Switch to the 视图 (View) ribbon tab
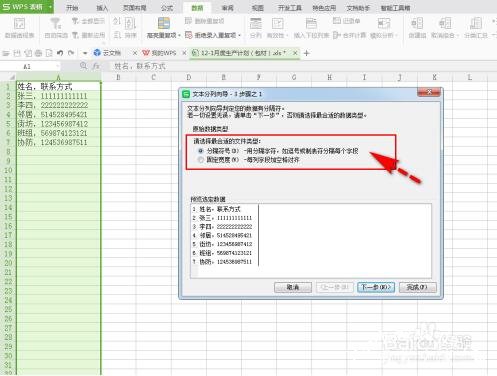Viewport: 497px width, 376px height. point(258,8)
